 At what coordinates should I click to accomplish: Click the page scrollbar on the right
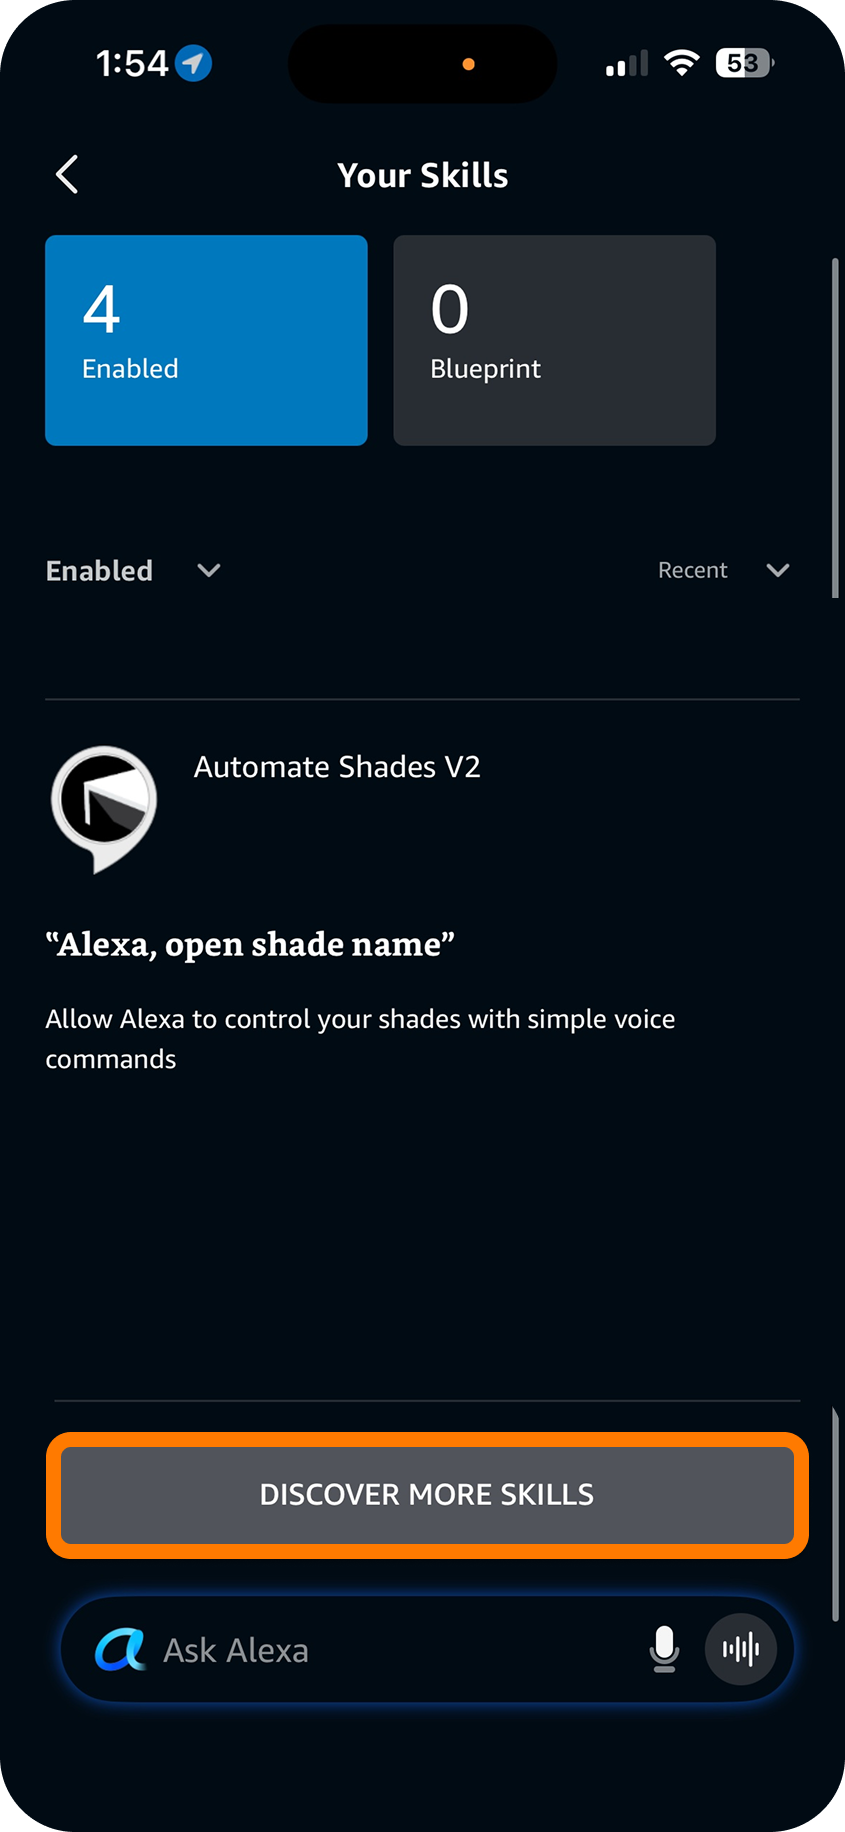(835, 428)
